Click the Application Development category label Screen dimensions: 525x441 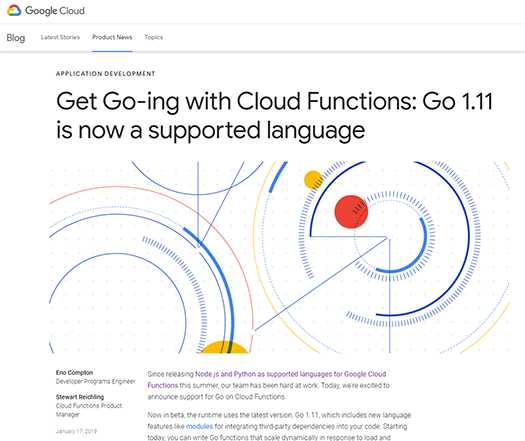coord(105,74)
